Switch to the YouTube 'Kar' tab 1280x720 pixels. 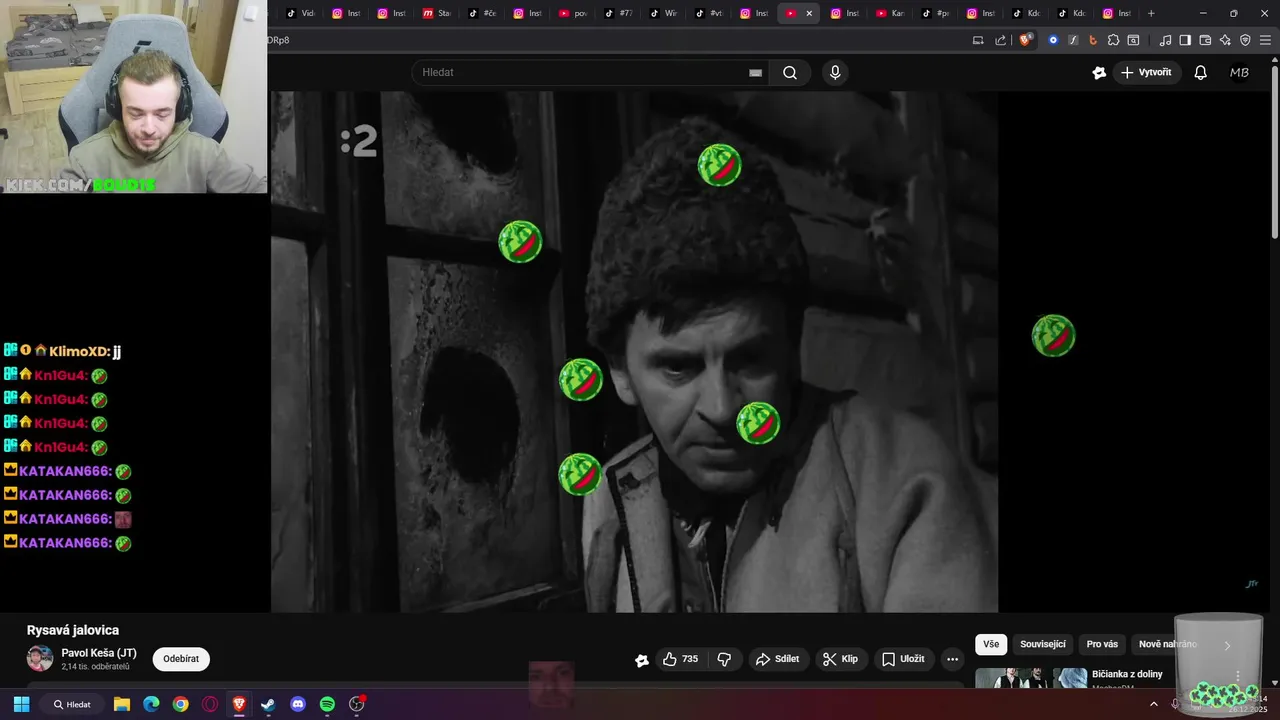(x=889, y=13)
